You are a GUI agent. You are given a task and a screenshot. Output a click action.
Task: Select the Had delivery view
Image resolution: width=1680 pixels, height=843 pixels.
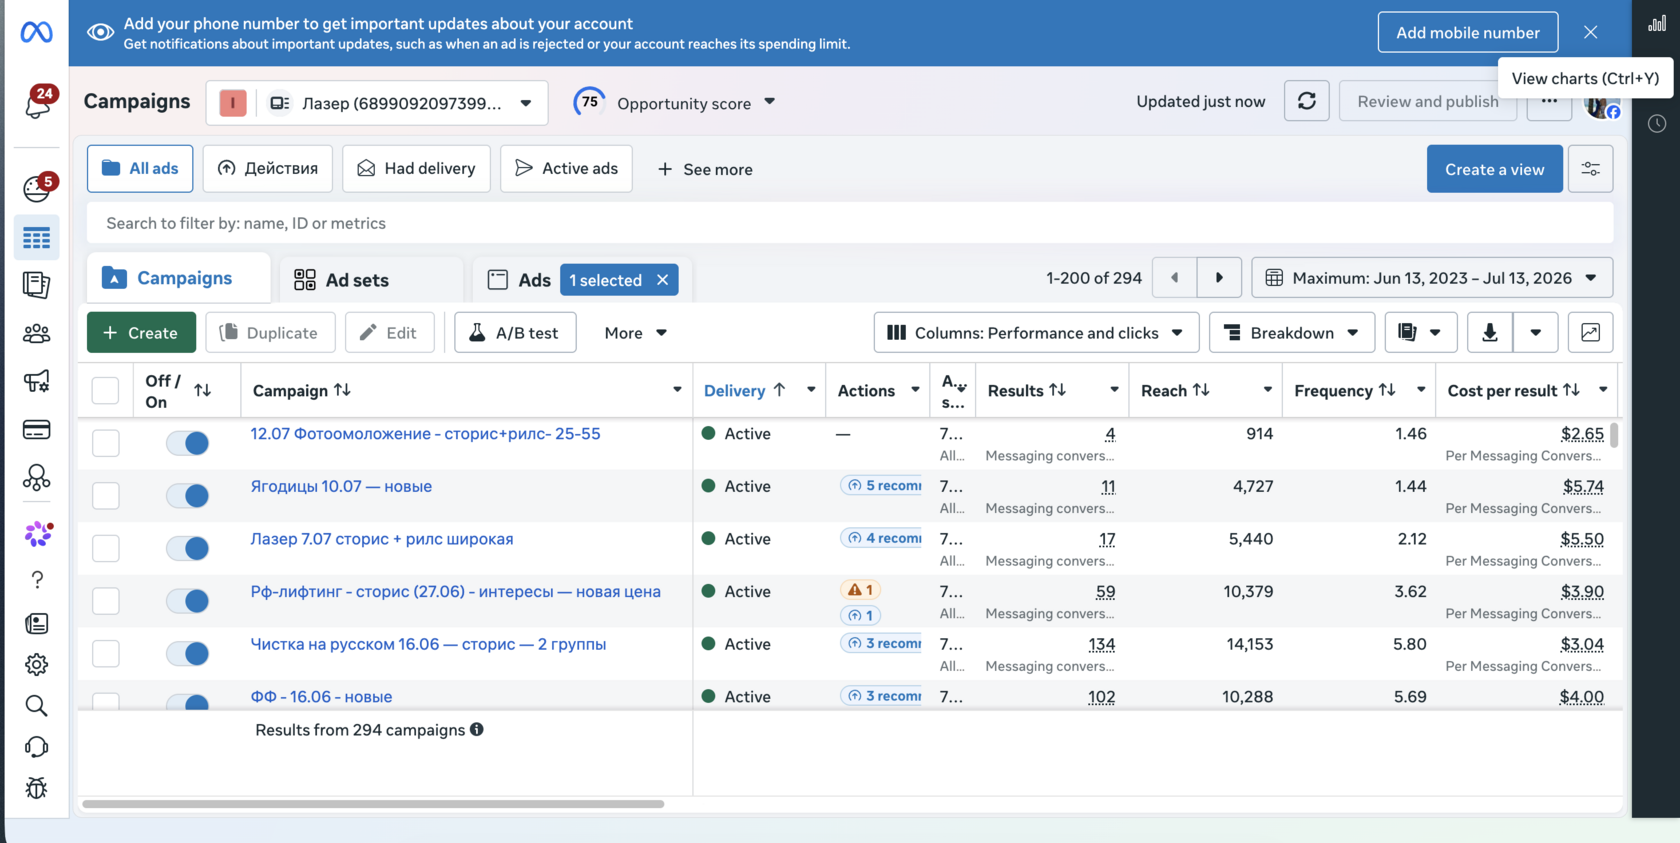coord(416,168)
